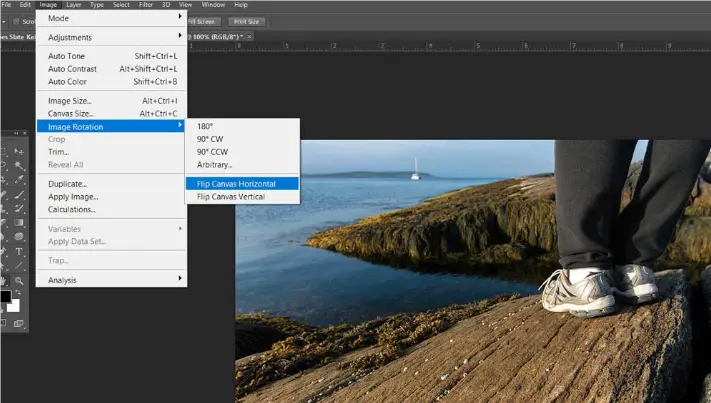Select the Magic Wand tool
Viewport: 711px width, 403px height.
(x=19, y=165)
